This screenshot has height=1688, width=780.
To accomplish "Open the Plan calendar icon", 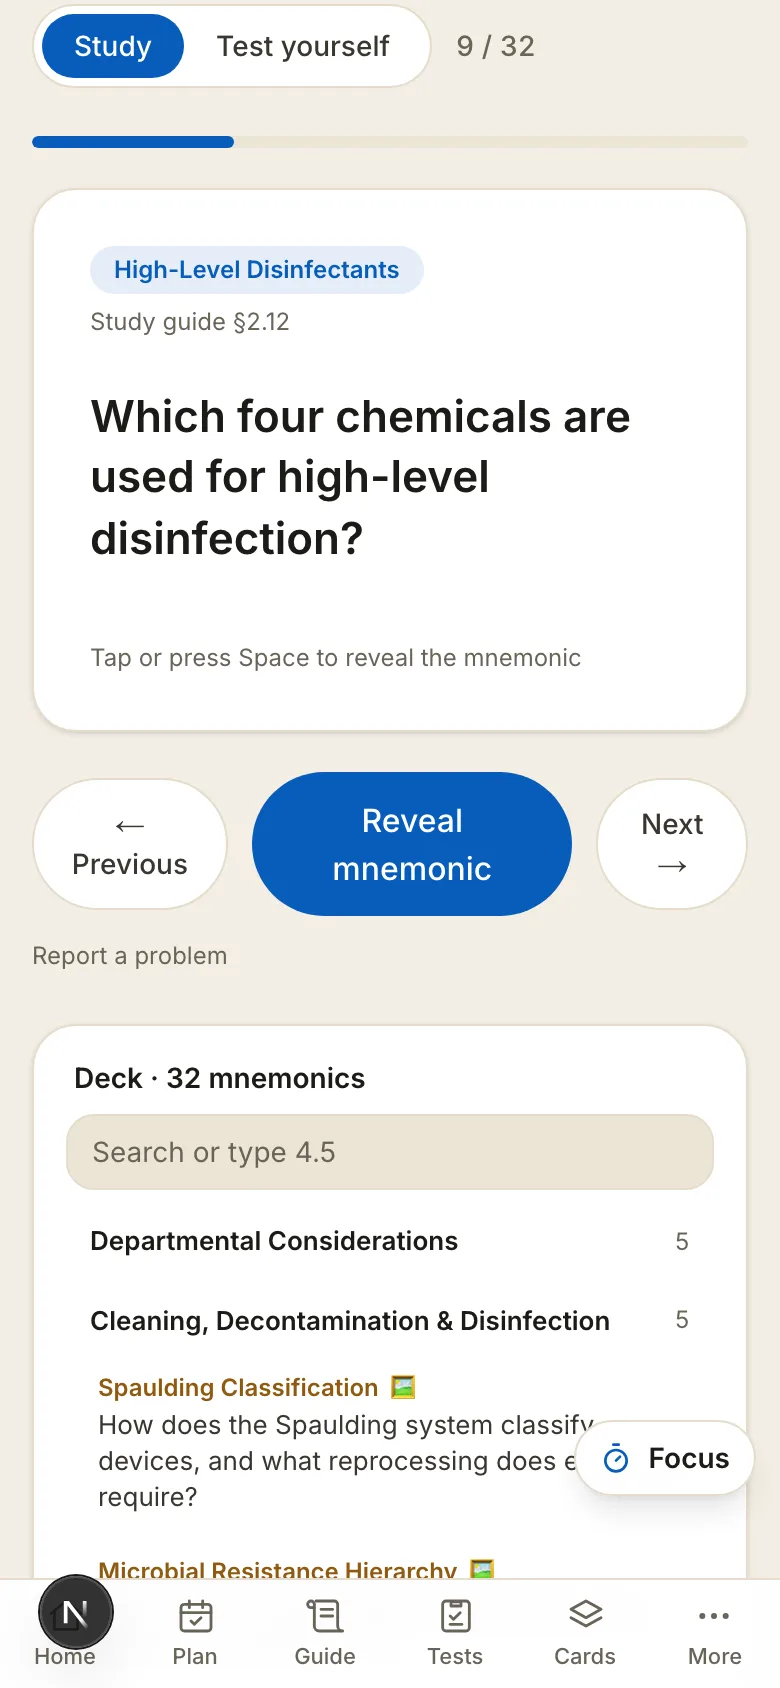I will tap(195, 1616).
